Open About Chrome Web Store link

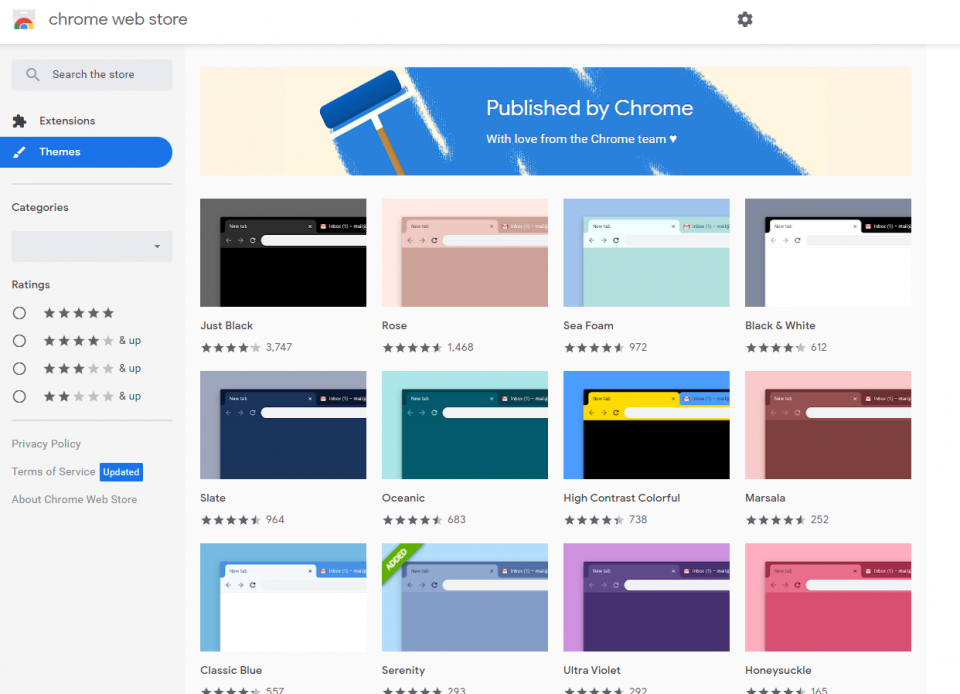click(x=74, y=500)
